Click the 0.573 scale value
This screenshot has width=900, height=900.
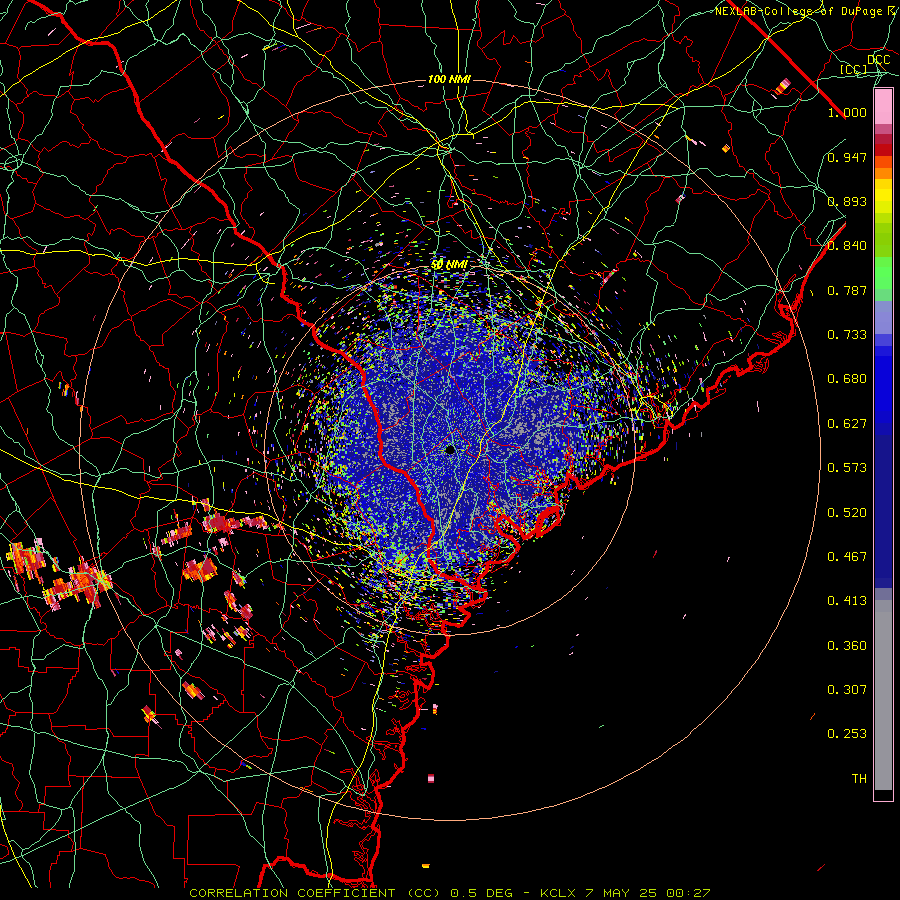click(847, 468)
